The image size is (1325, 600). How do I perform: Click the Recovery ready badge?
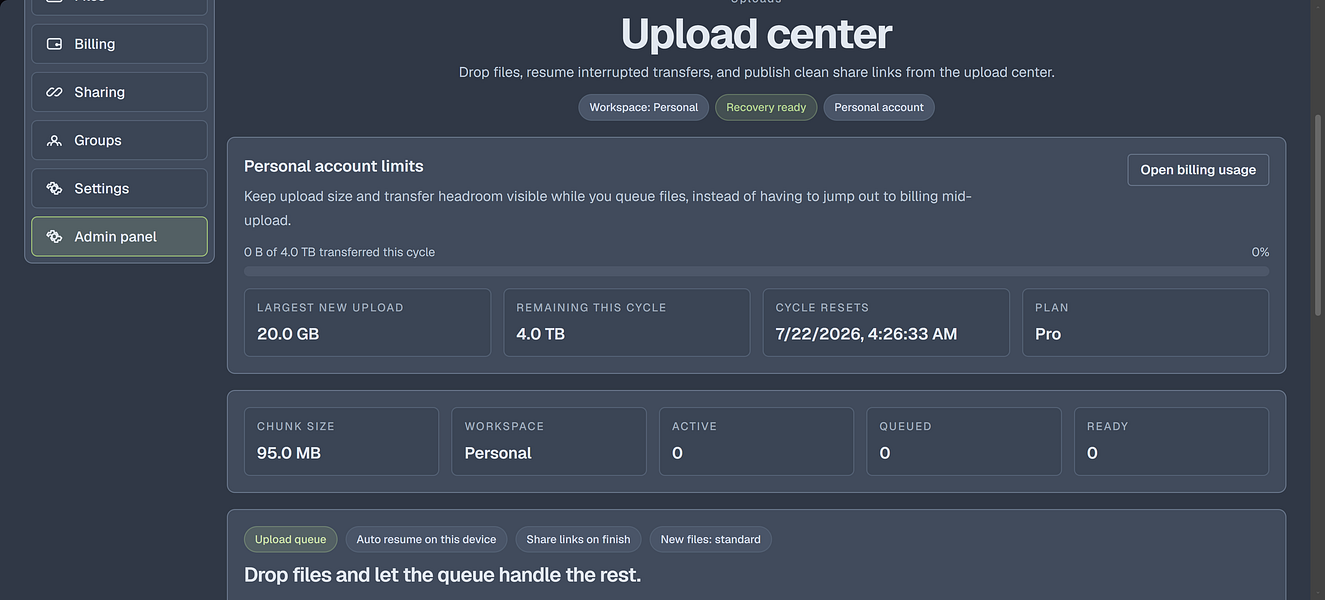(x=766, y=107)
